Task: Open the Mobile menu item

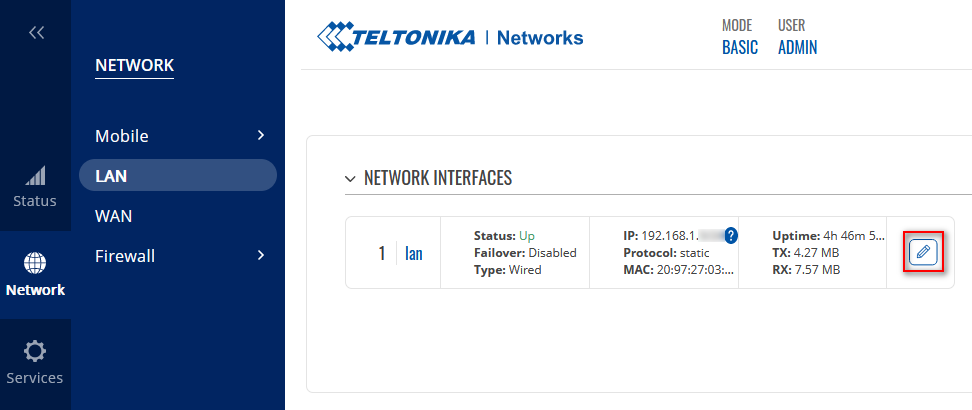Action: point(122,135)
